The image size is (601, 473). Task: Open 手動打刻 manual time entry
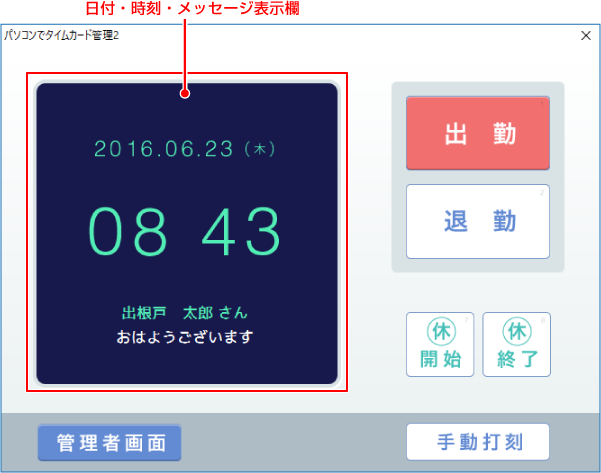click(x=478, y=442)
